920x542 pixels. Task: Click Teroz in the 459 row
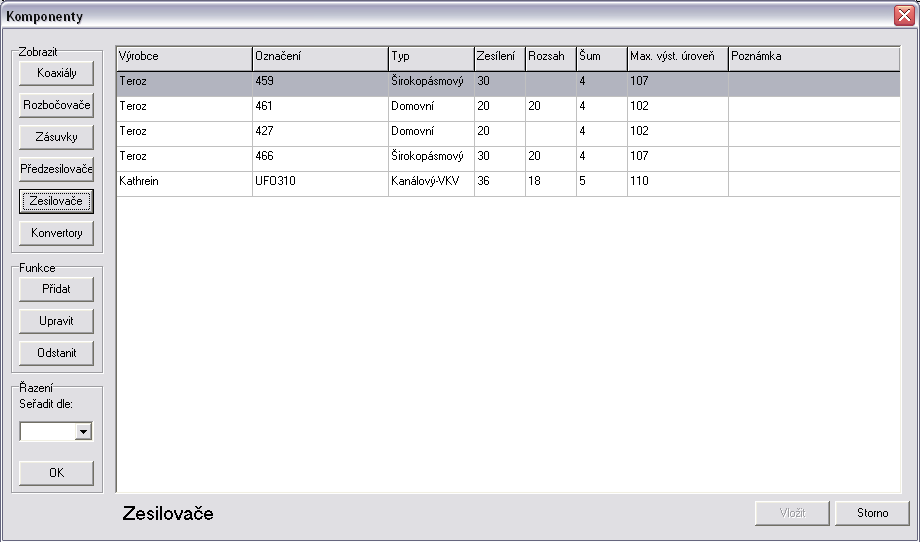tap(184, 84)
